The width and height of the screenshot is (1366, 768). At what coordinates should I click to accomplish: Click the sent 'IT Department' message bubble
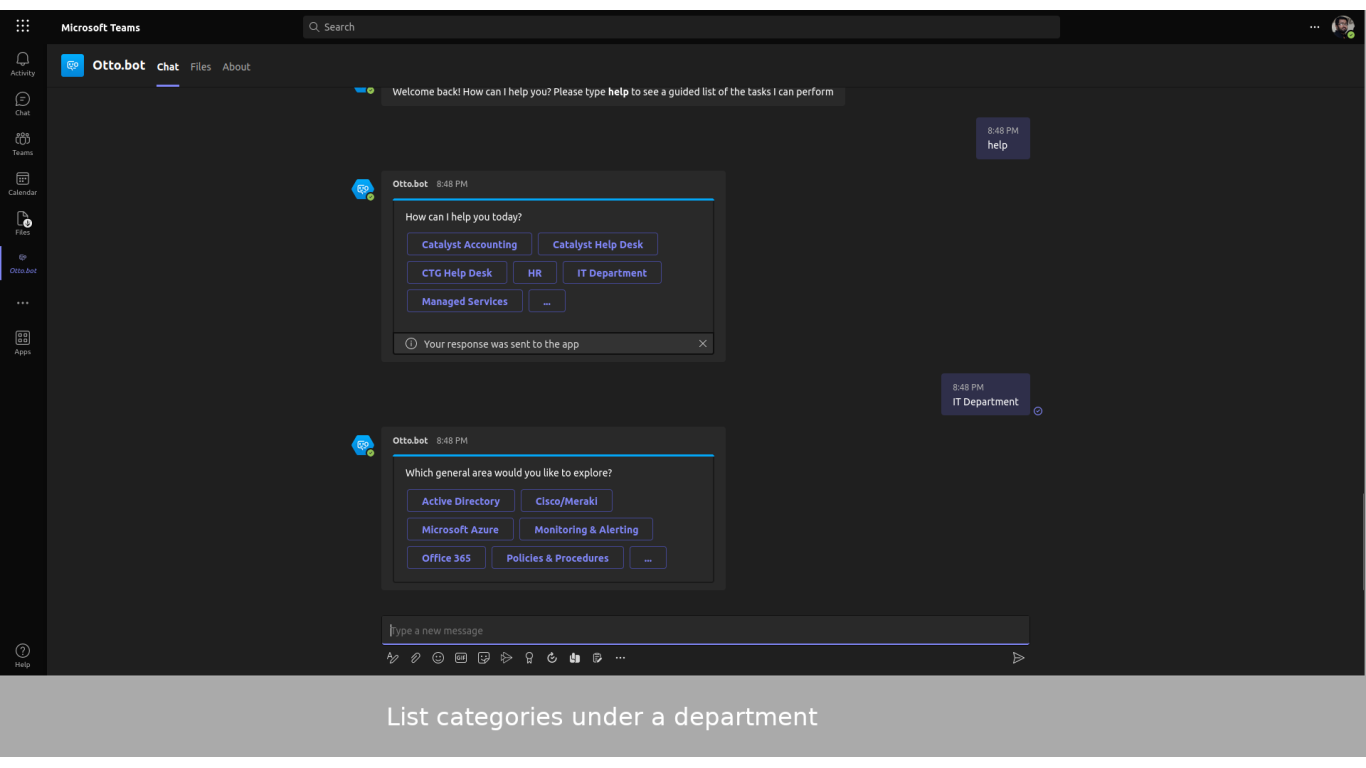pos(985,394)
